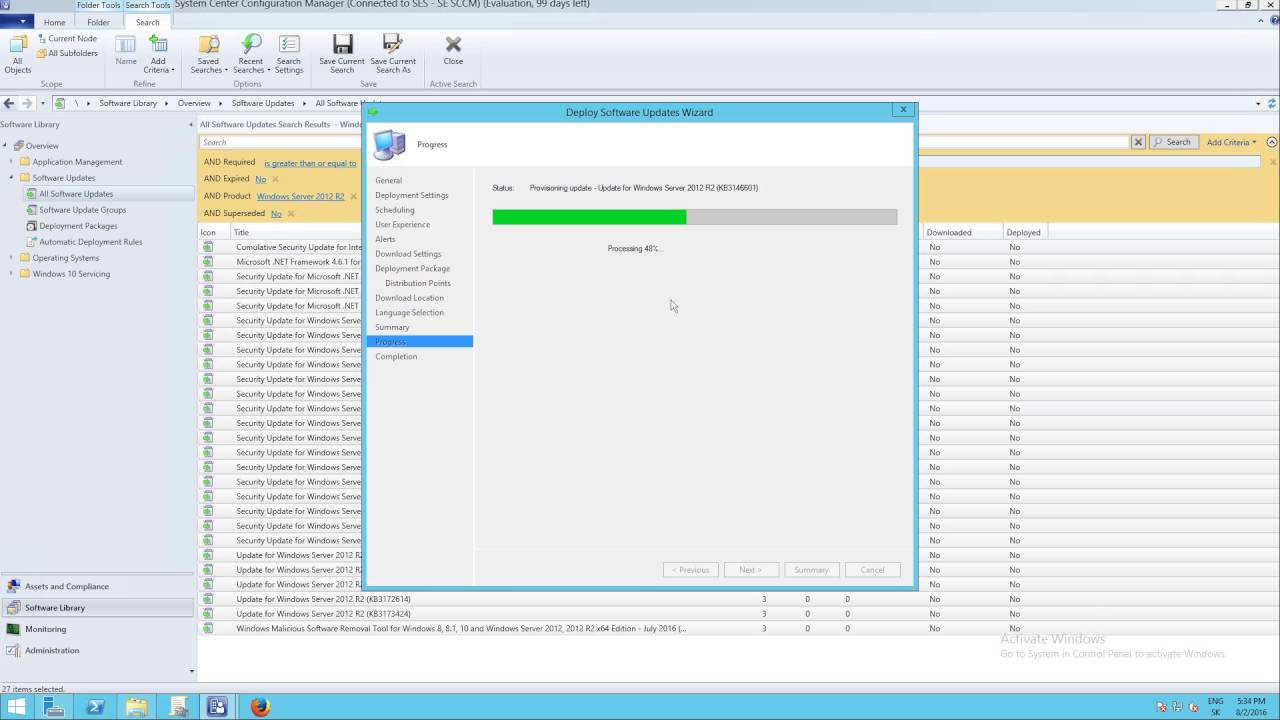Open Add Criteria in the ribbon
The height and width of the screenshot is (720, 1280).
pos(158,54)
